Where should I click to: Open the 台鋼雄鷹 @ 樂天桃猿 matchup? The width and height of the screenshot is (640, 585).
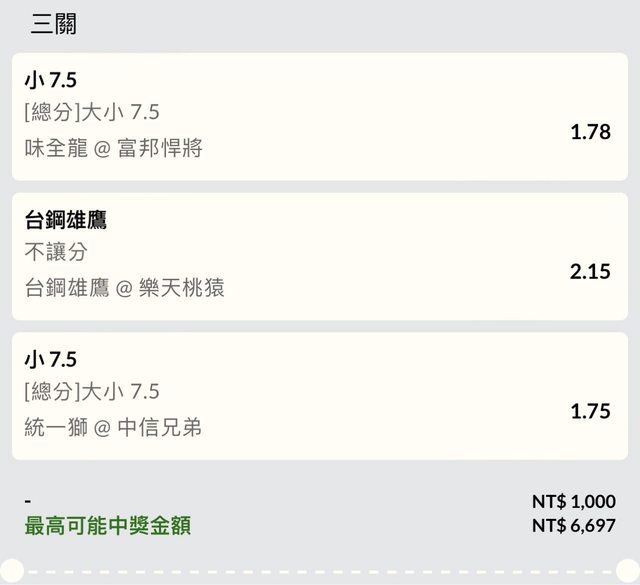click(x=124, y=288)
